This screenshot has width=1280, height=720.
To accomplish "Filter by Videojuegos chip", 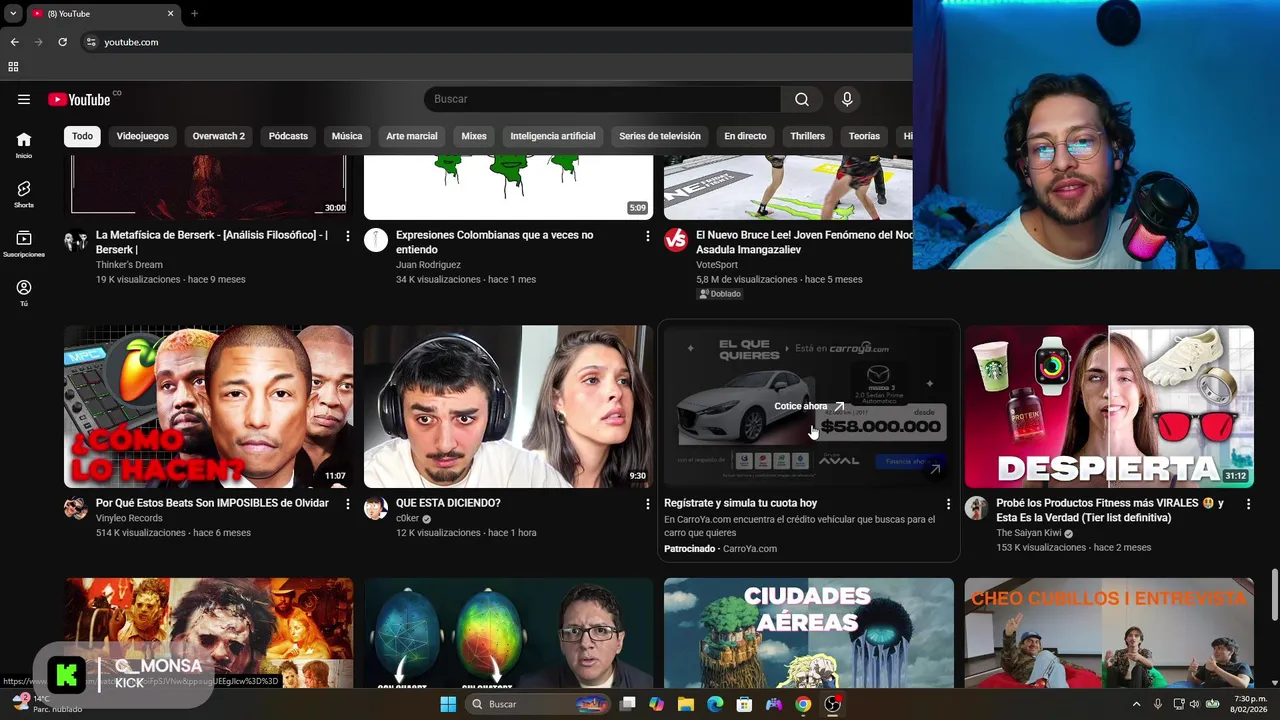I will click(142, 136).
